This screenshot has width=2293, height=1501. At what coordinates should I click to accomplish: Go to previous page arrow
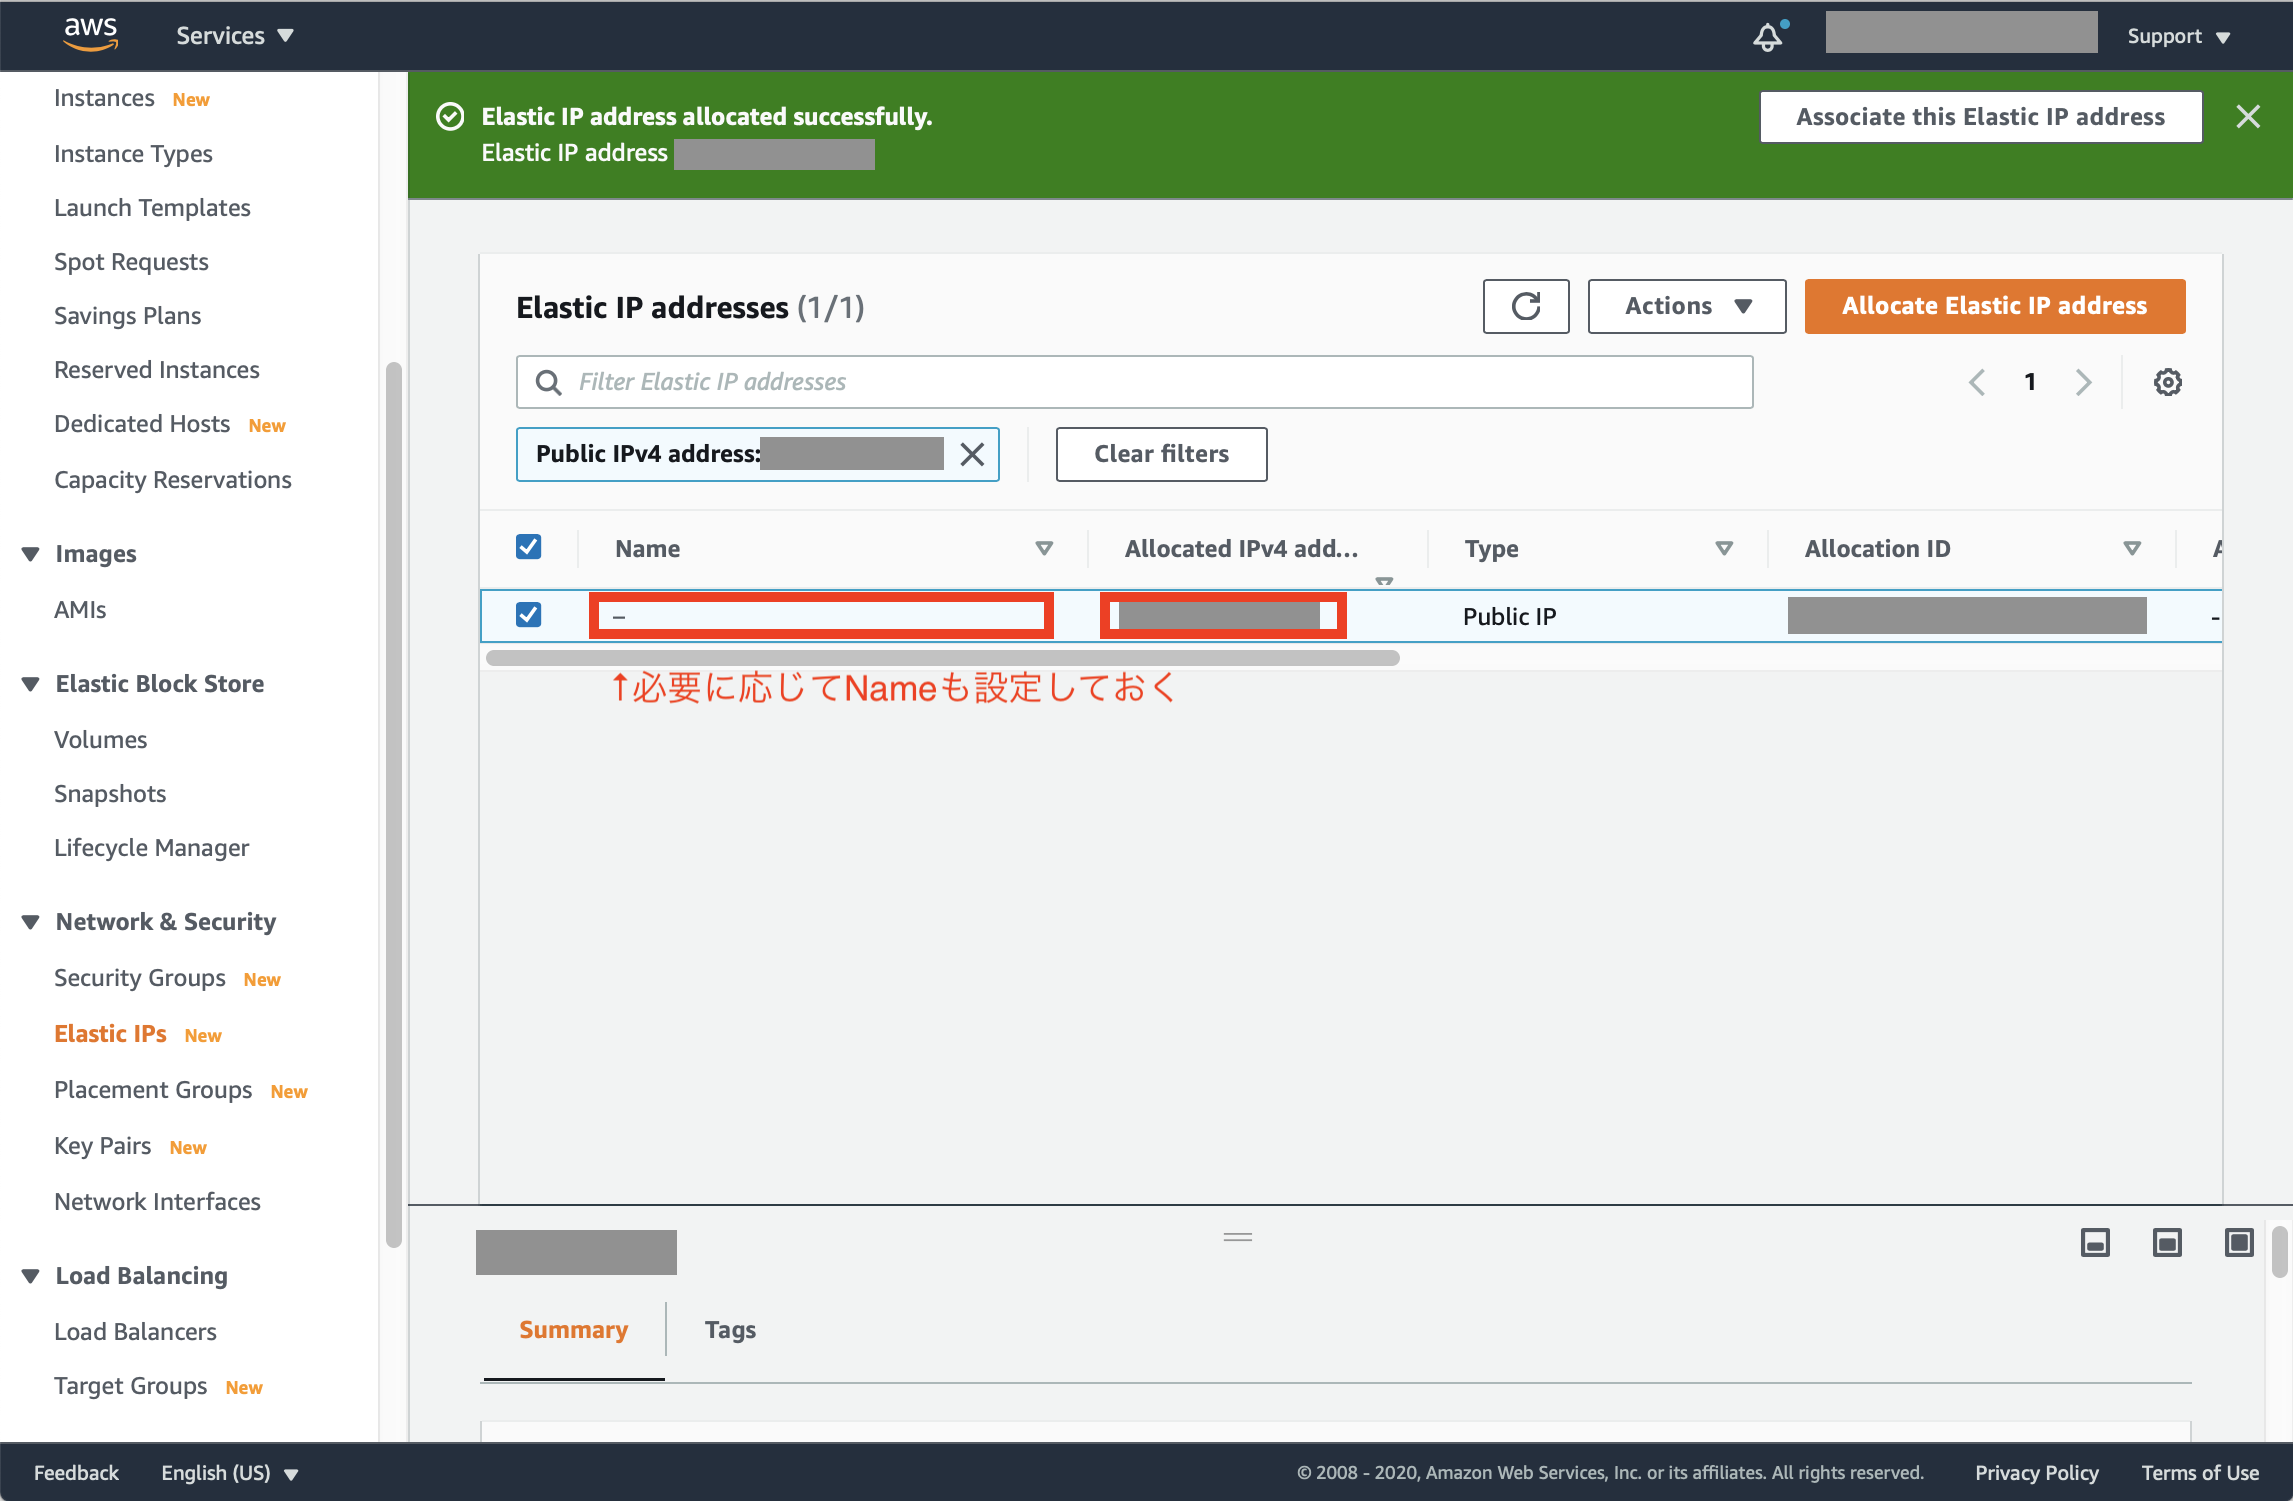1977,382
